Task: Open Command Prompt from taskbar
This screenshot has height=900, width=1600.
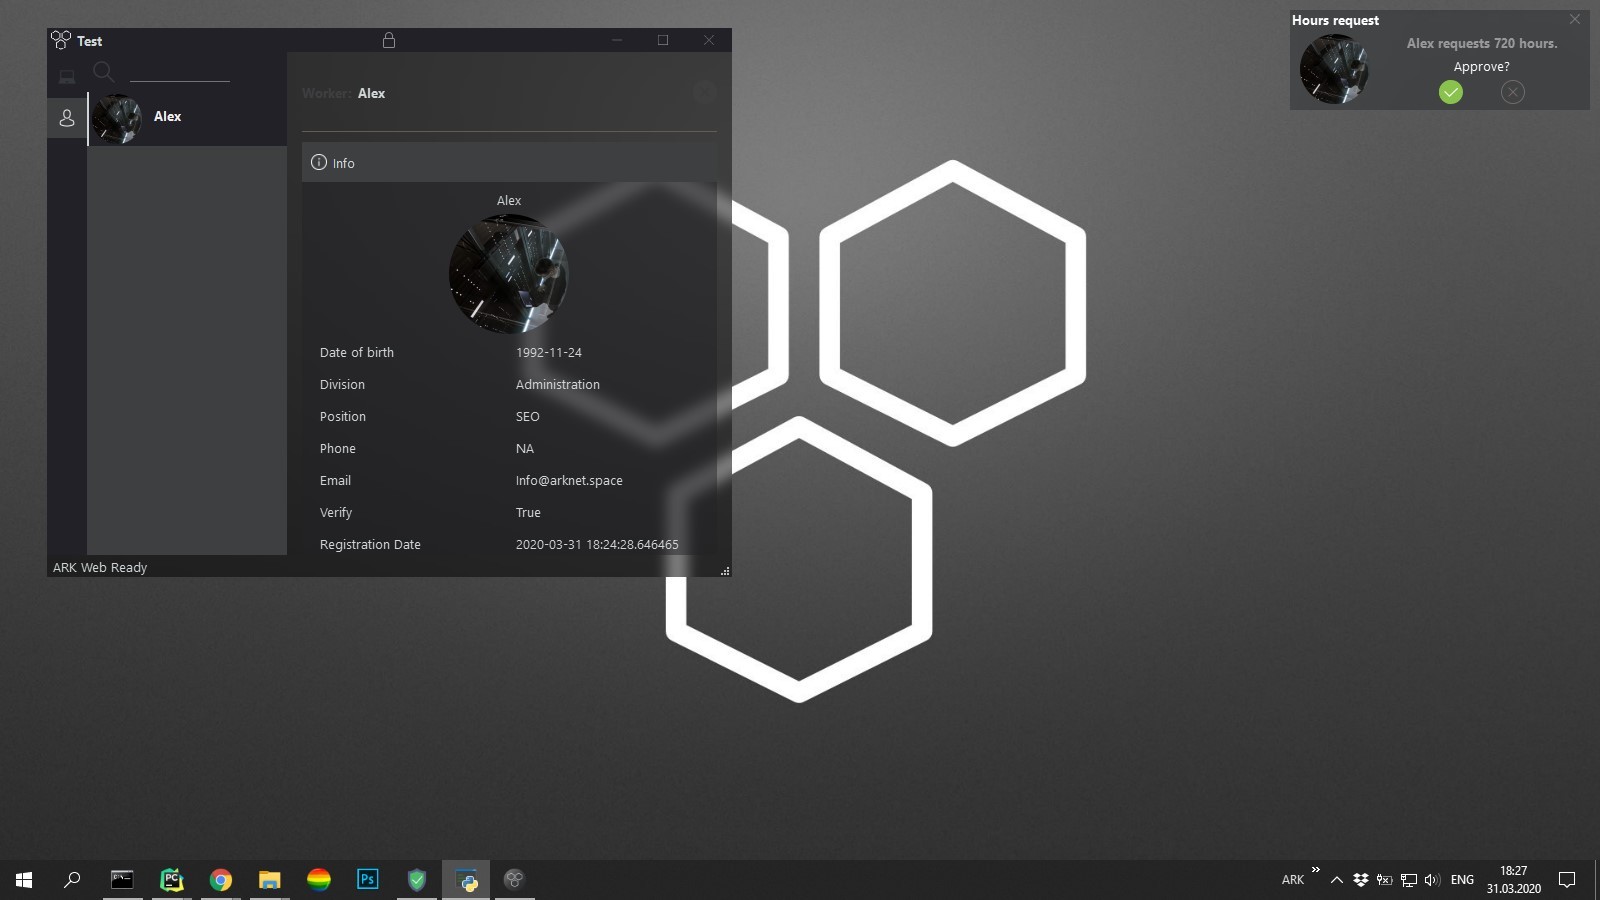Action: [x=122, y=880]
